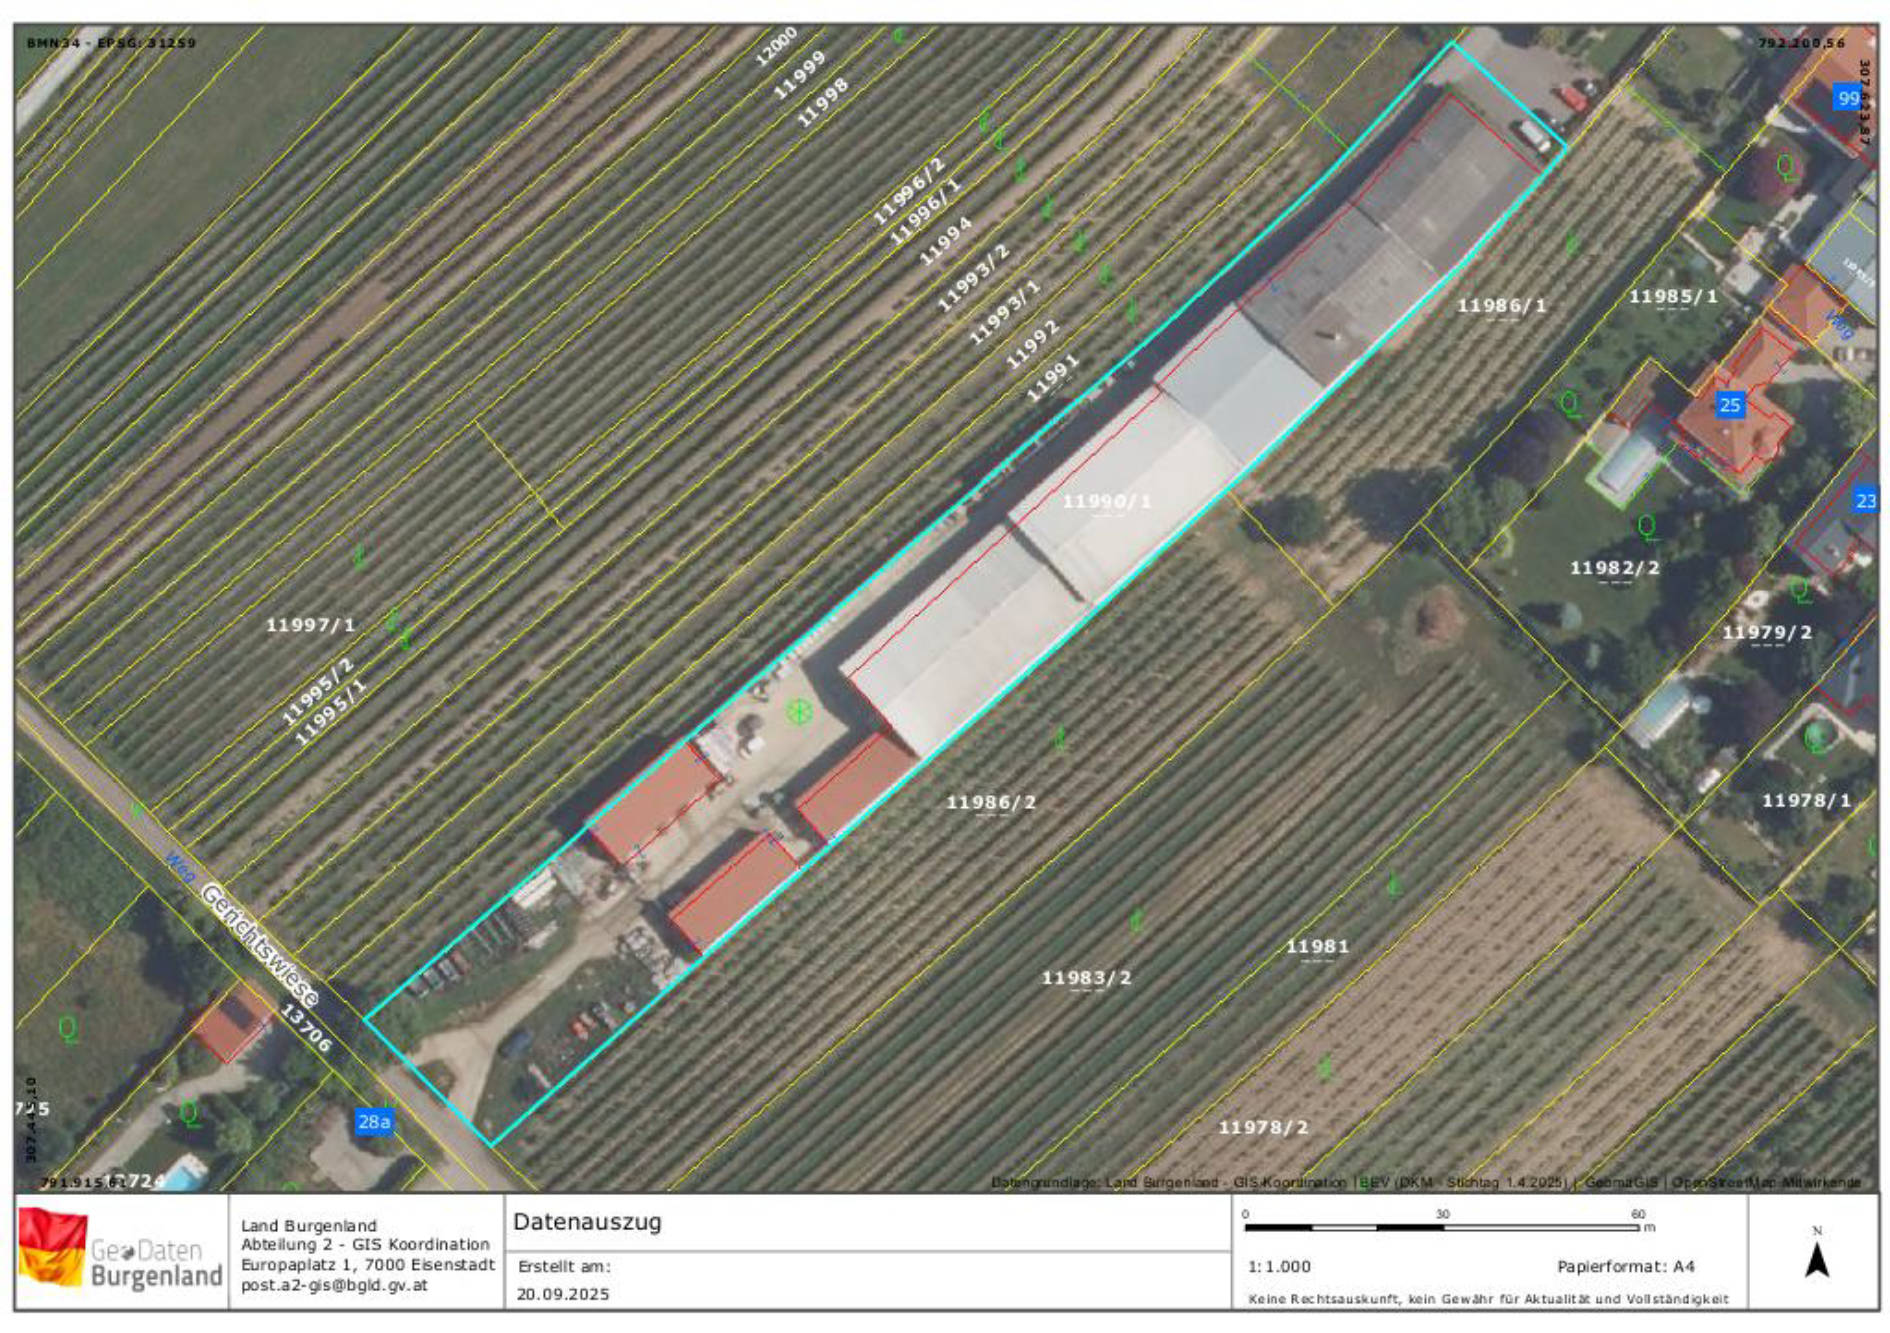The width and height of the screenshot is (1890, 1333).
Task: Click parcel label 11979/2
Action: click(1766, 632)
